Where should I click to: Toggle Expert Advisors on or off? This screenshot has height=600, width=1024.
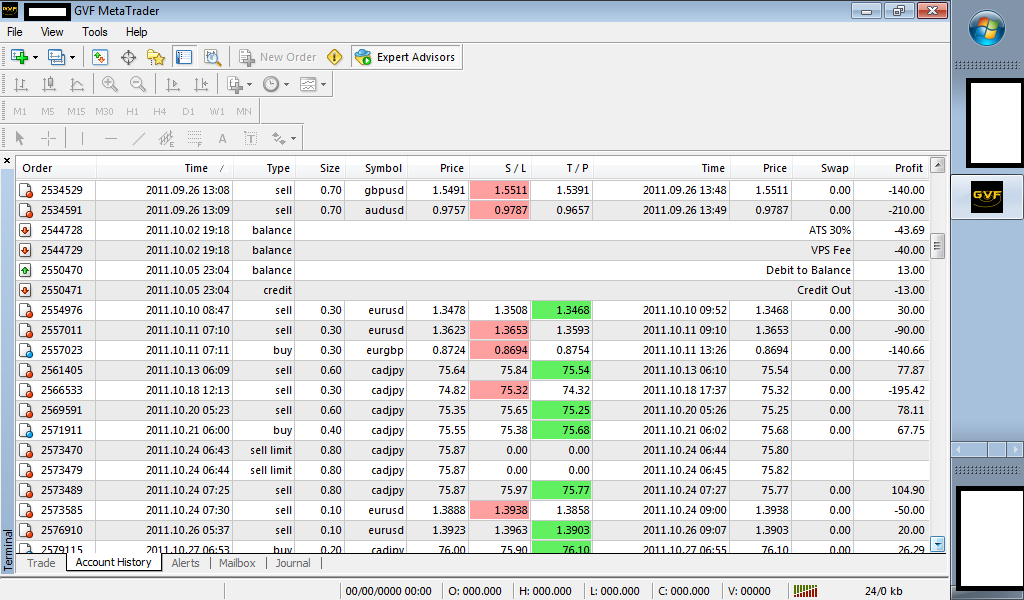[x=406, y=57]
